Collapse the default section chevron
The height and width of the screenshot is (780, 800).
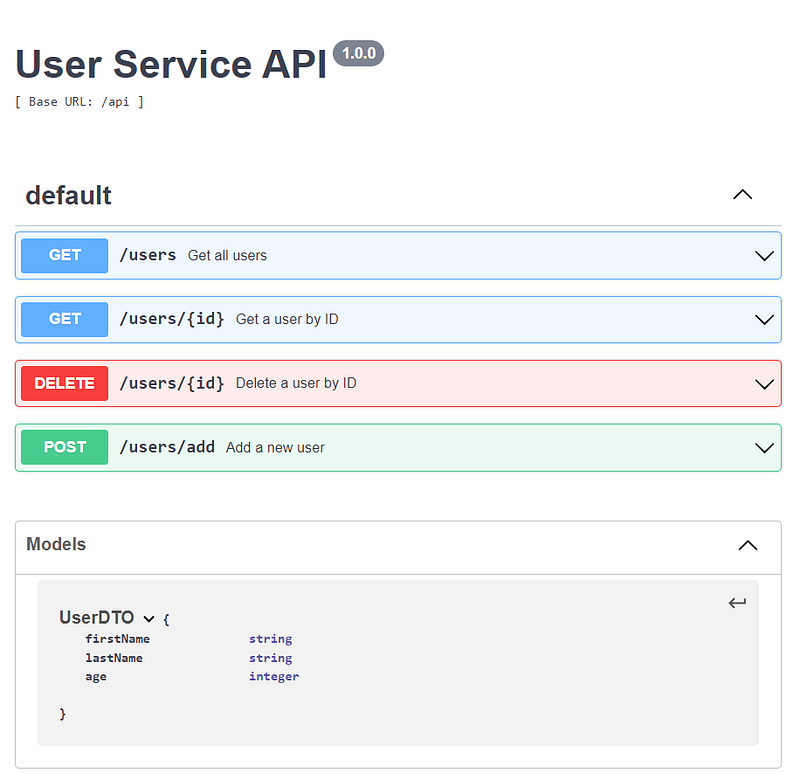point(742,194)
